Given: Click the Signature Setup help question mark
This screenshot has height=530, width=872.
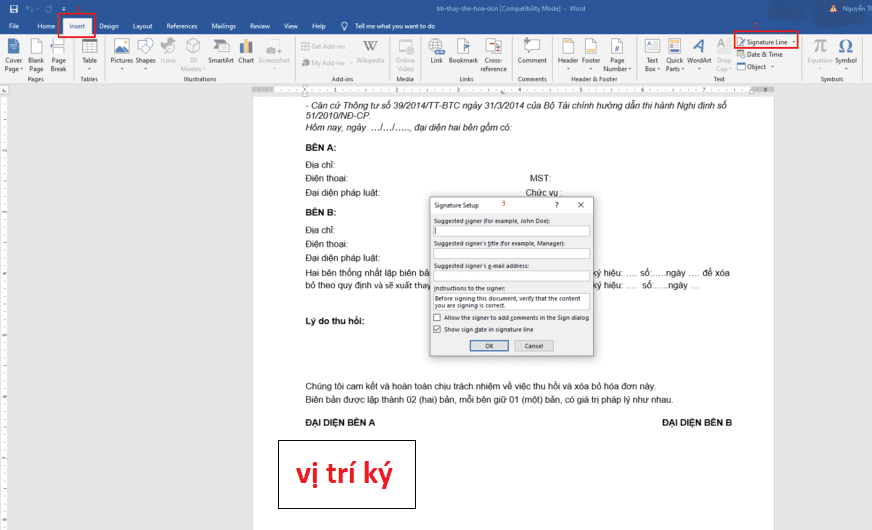Looking at the screenshot, I should 556,205.
